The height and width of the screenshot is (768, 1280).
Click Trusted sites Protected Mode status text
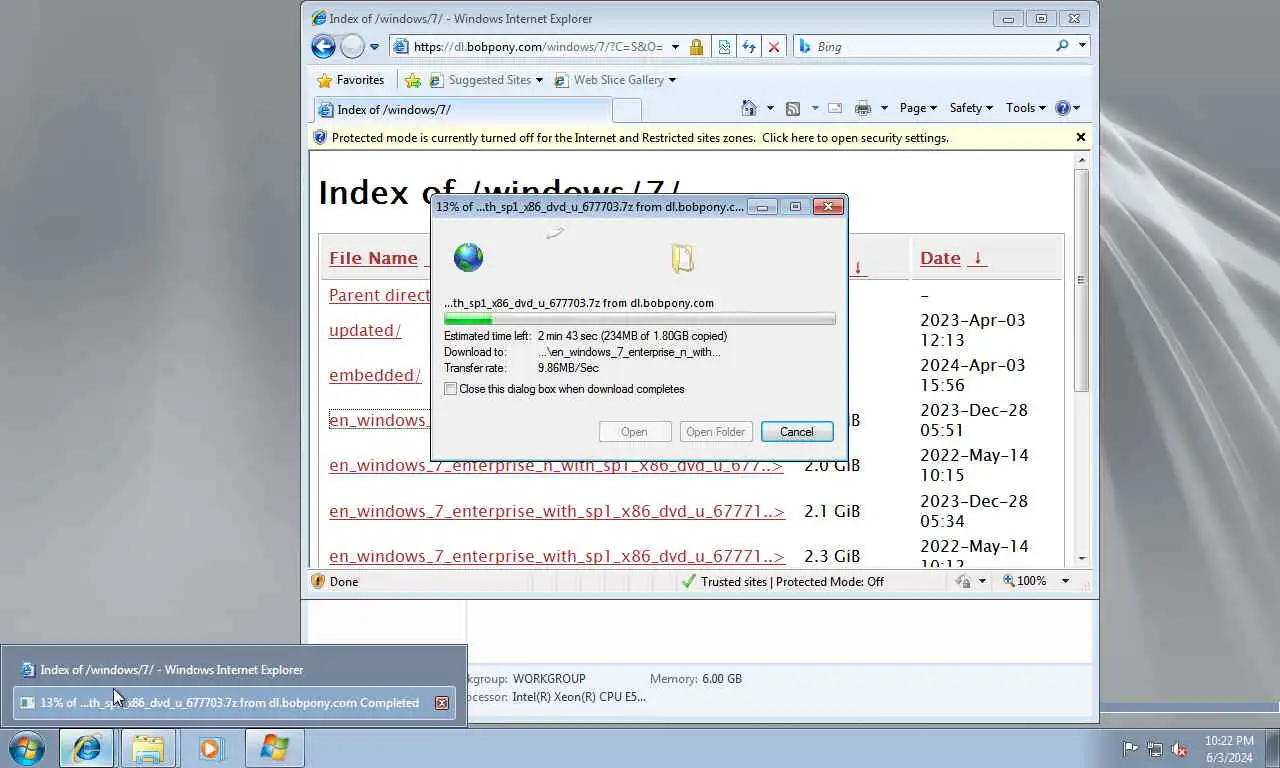[792, 581]
